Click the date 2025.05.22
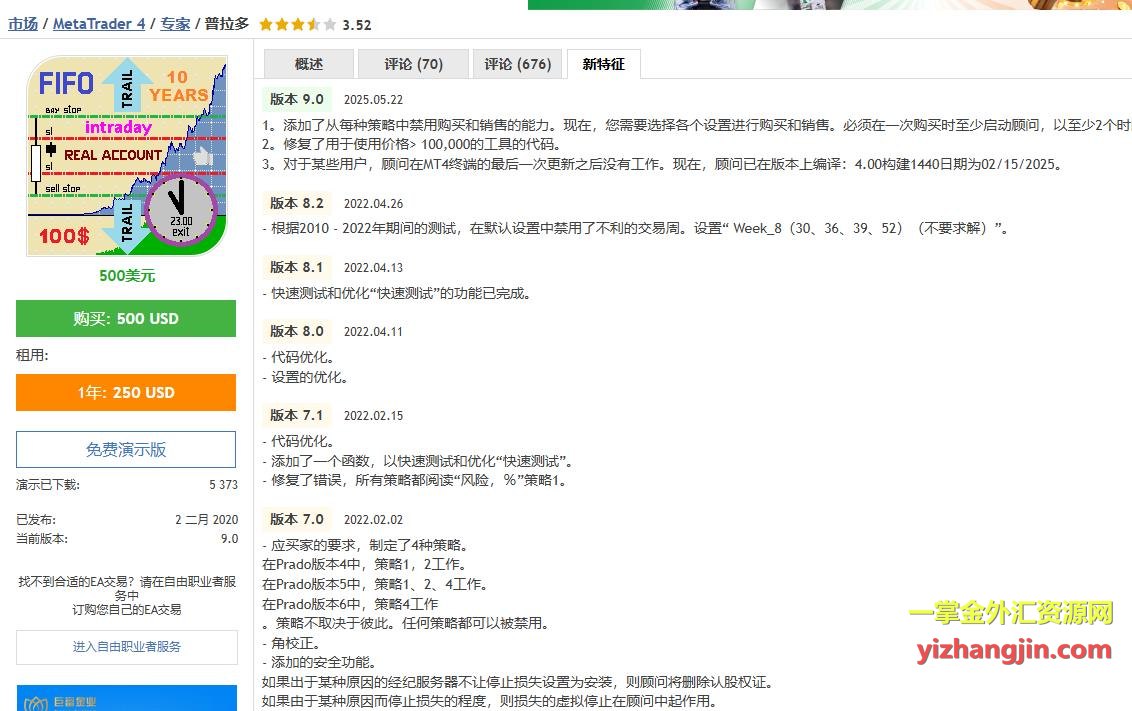Viewport: 1132px width, 711px height. pos(373,100)
